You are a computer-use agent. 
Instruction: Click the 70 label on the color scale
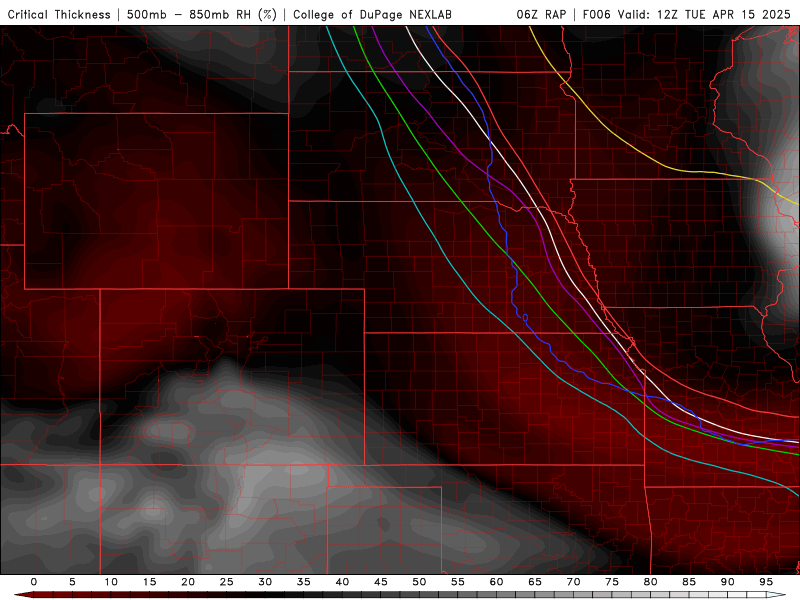(573, 582)
